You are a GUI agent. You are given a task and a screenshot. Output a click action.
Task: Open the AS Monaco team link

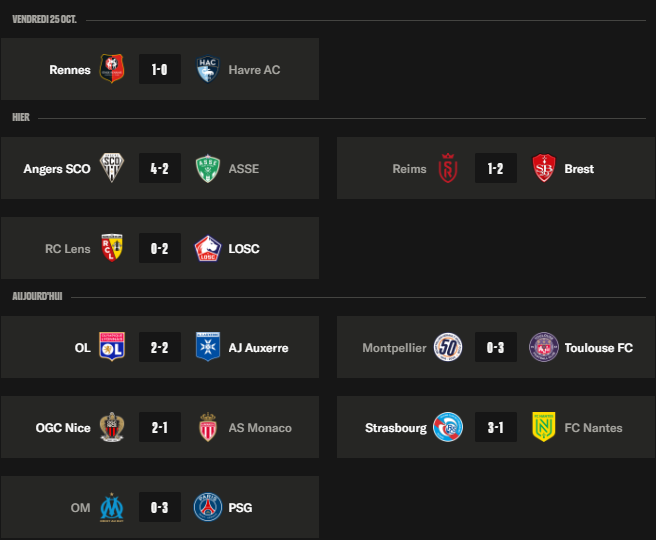[x=260, y=428]
